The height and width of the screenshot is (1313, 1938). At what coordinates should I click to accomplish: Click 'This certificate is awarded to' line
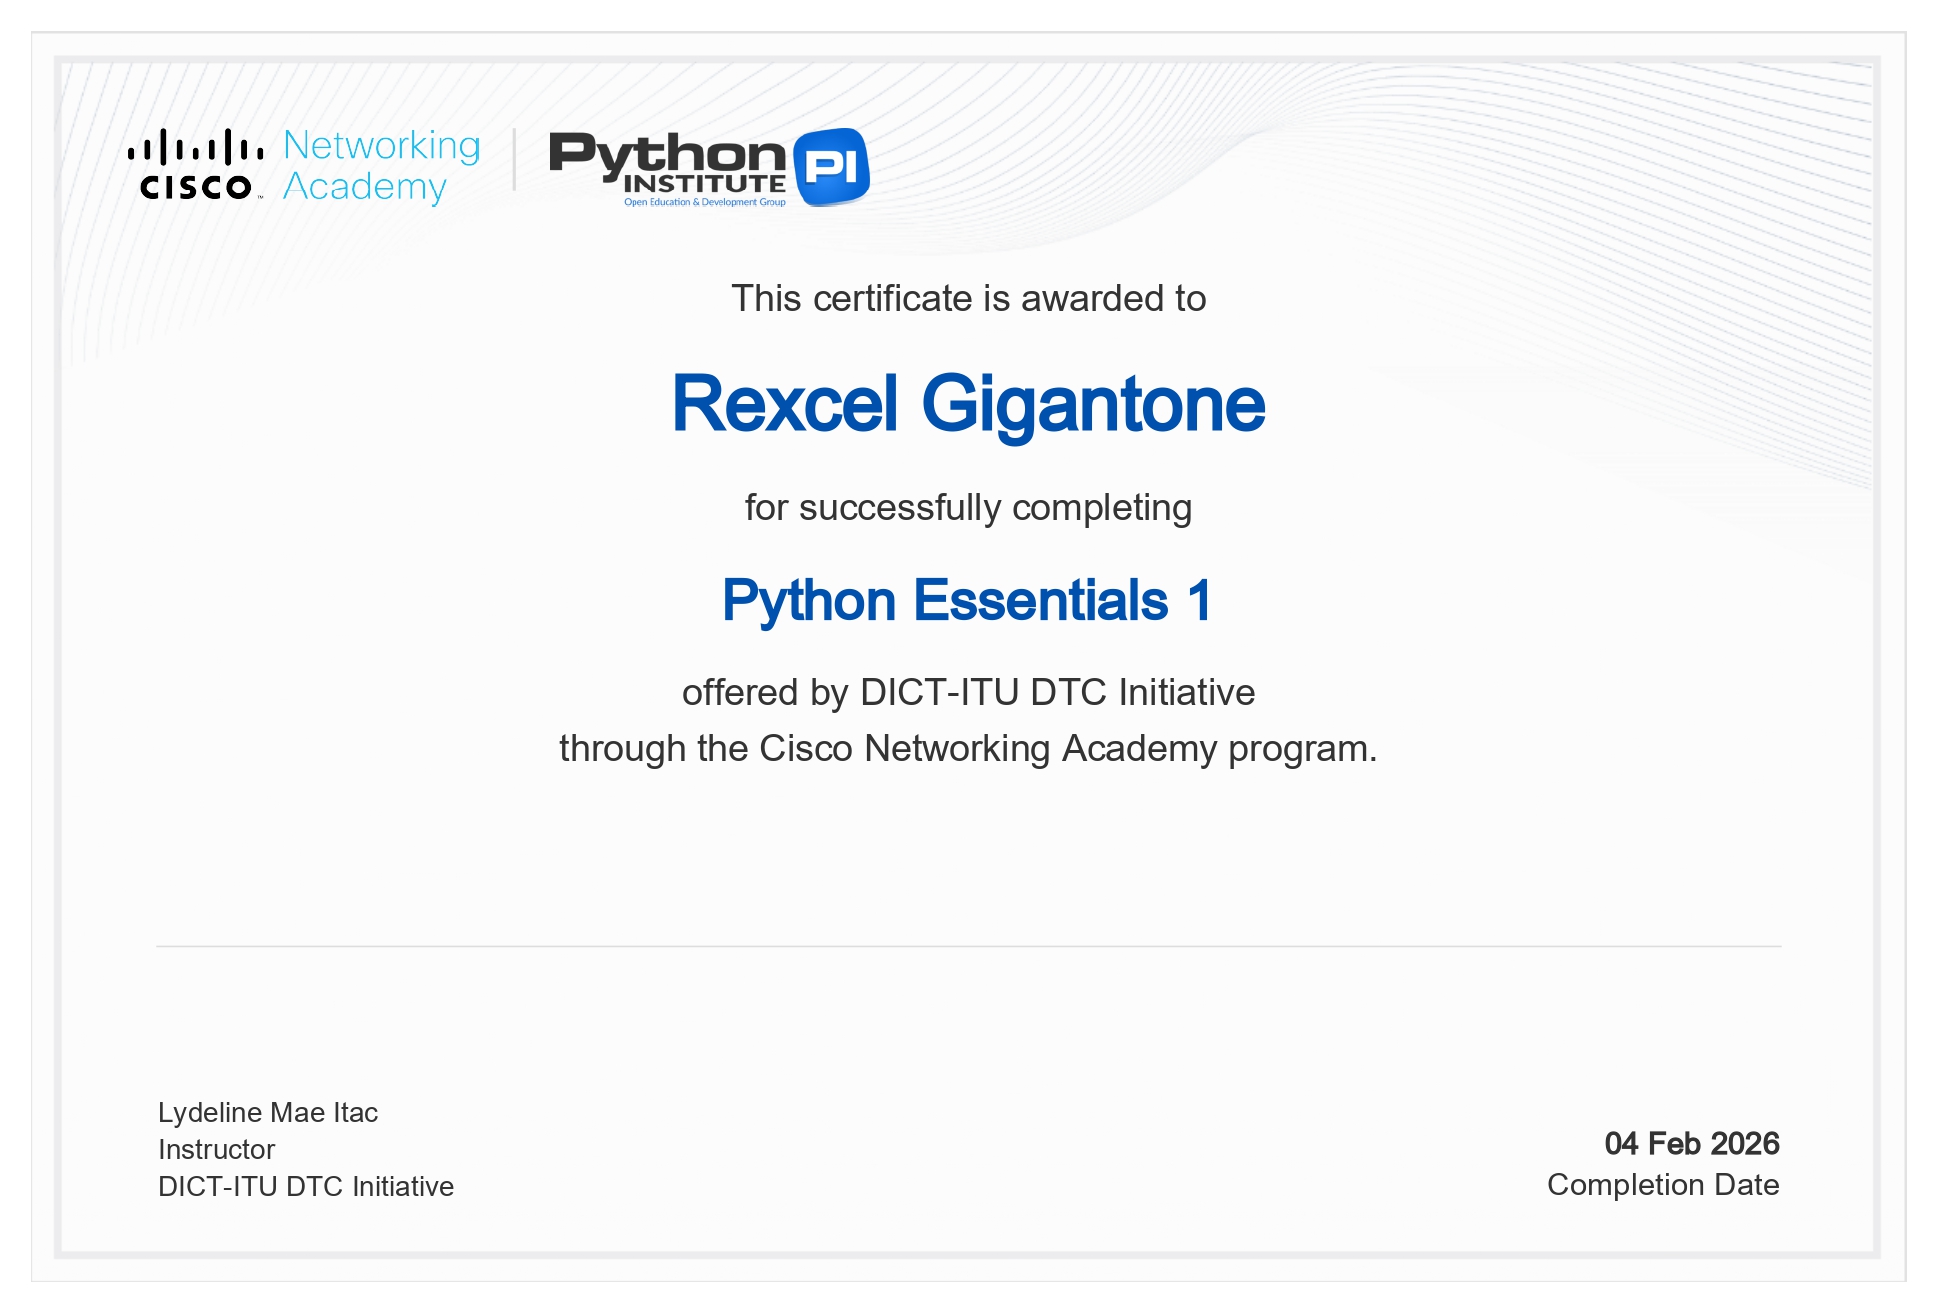tap(968, 298)
